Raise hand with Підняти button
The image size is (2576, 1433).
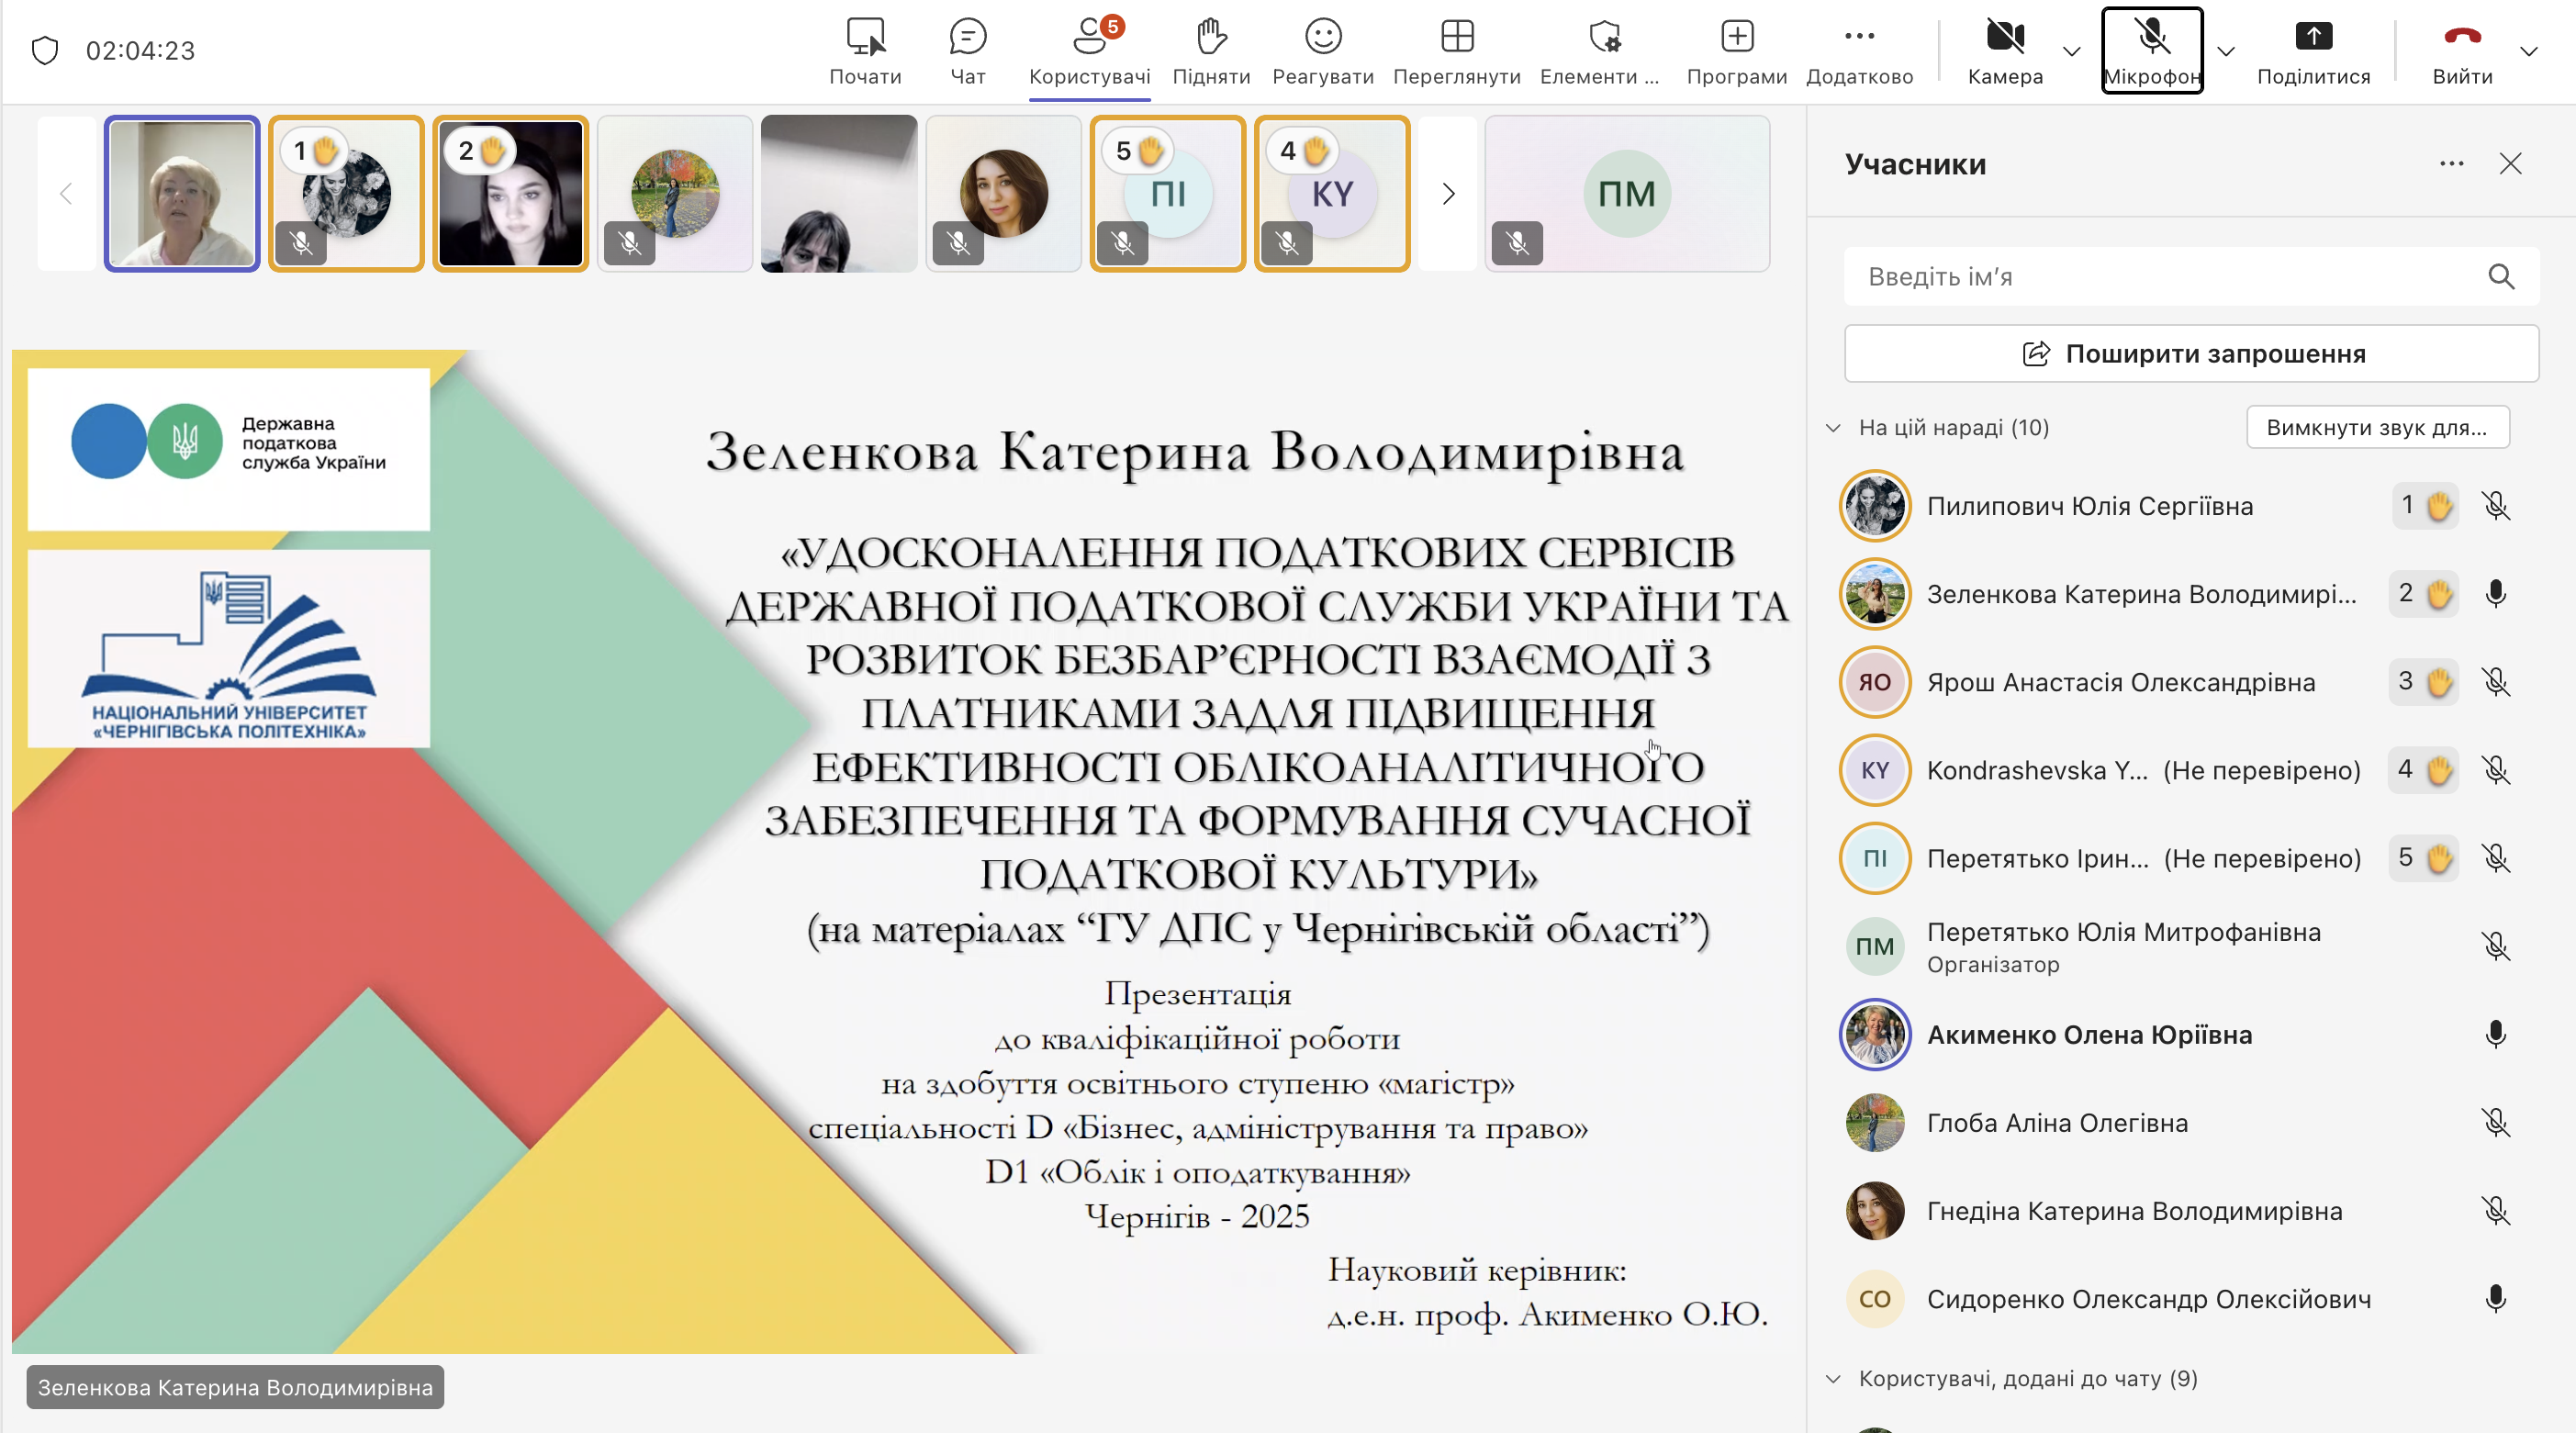tap(1211, 50)
